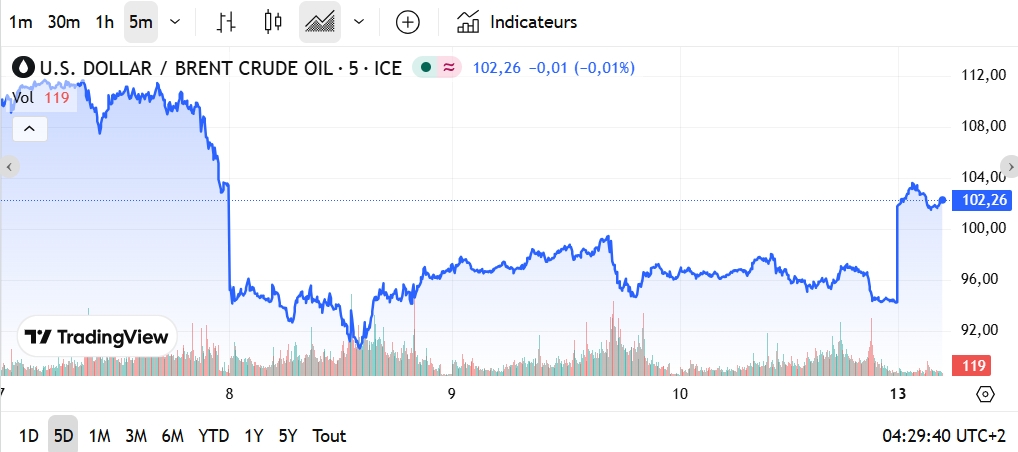Open chart settings gear at bottom right
This screenshot has height=452, width=1018.
[985, 394]
